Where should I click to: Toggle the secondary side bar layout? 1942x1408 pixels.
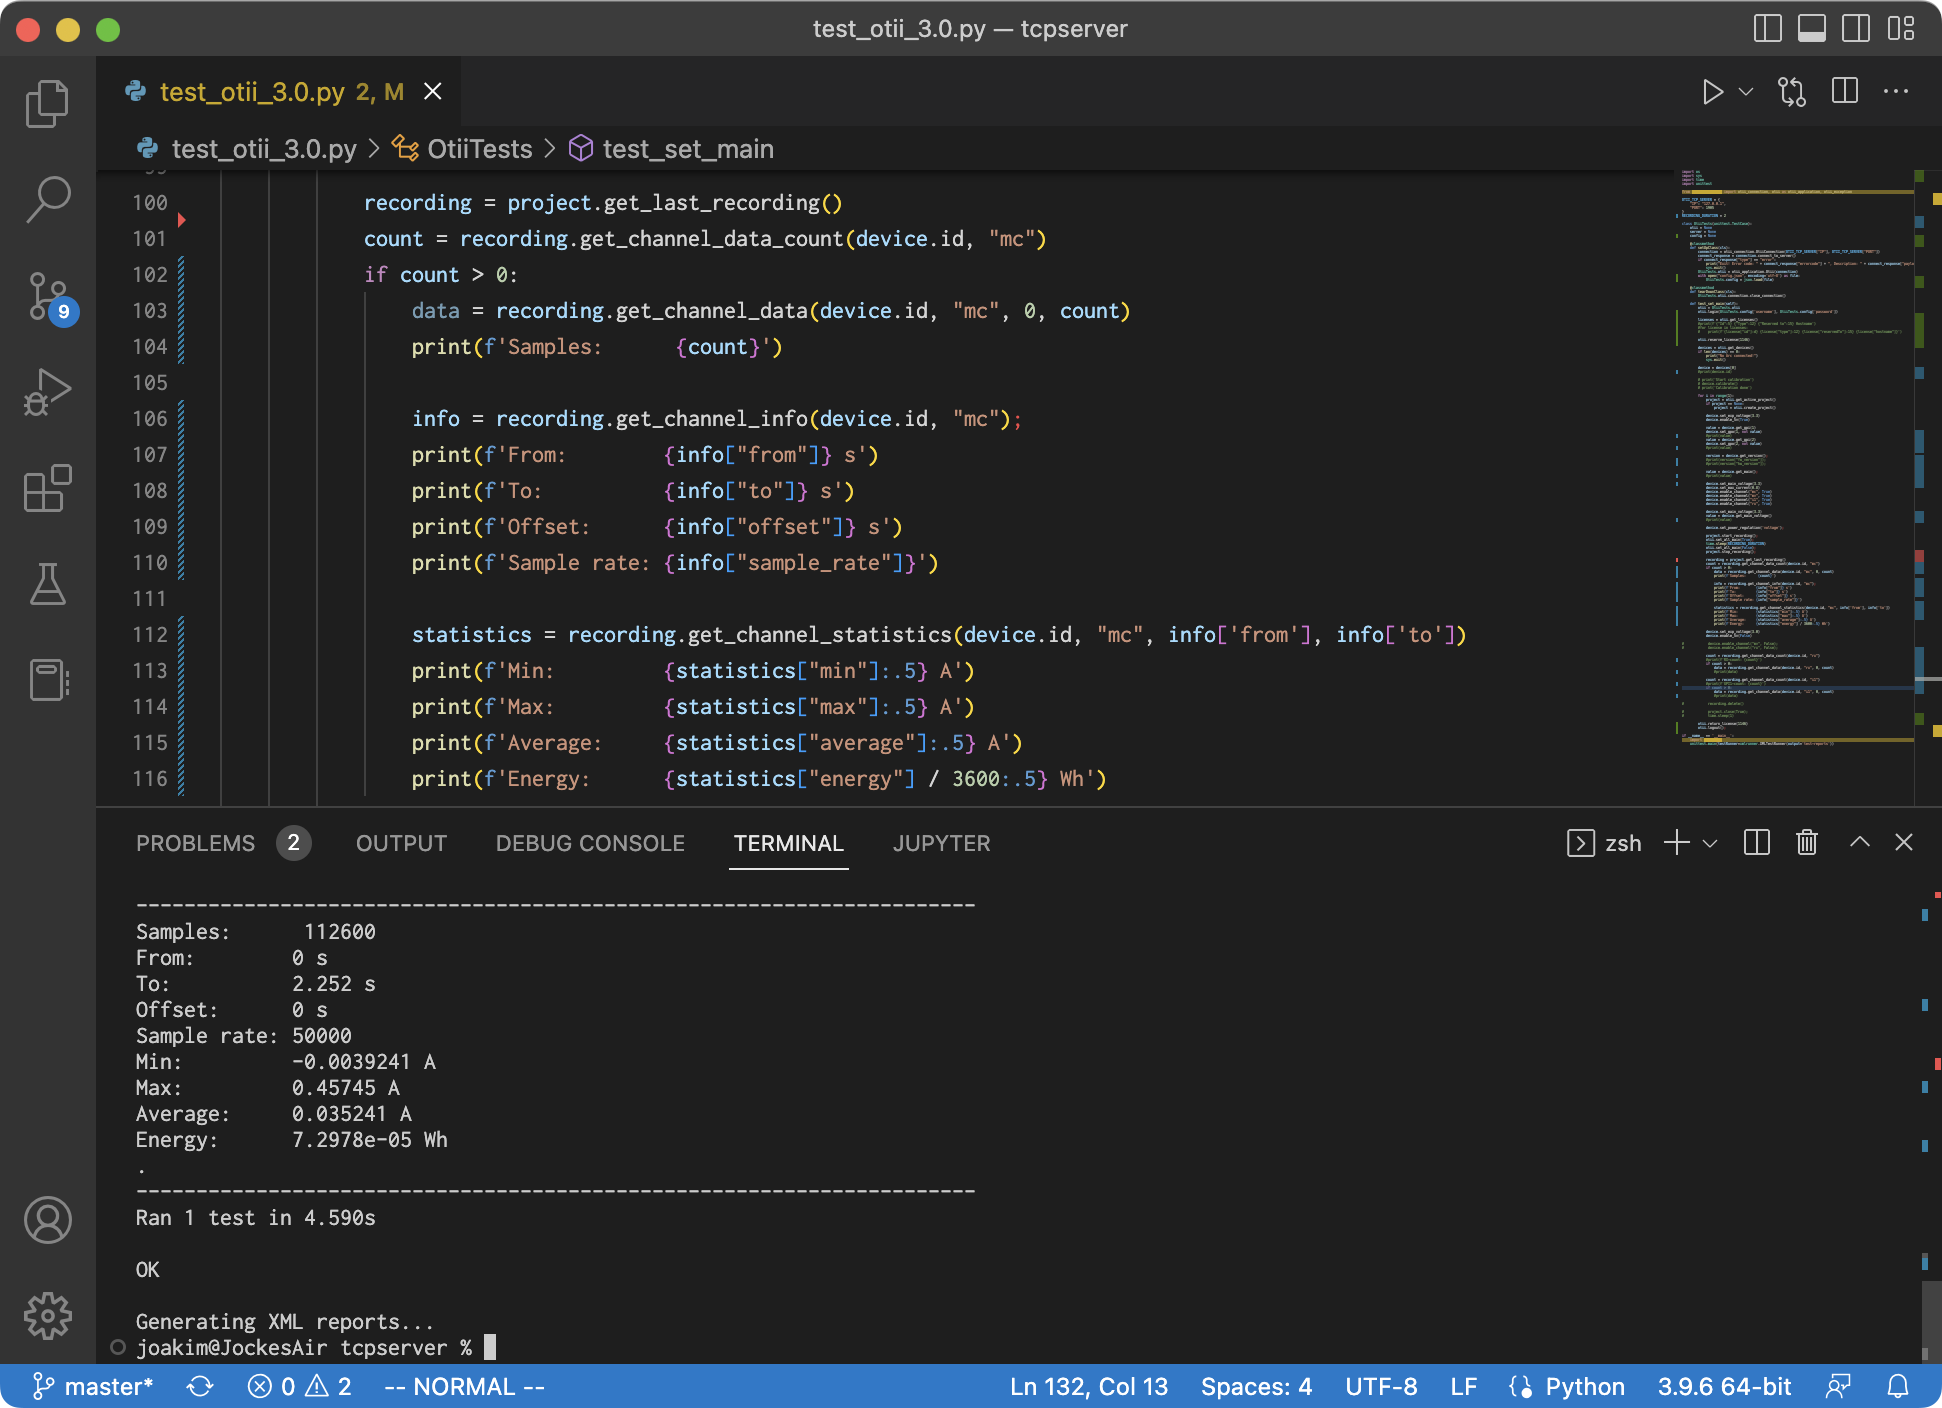coord(1855,29)
